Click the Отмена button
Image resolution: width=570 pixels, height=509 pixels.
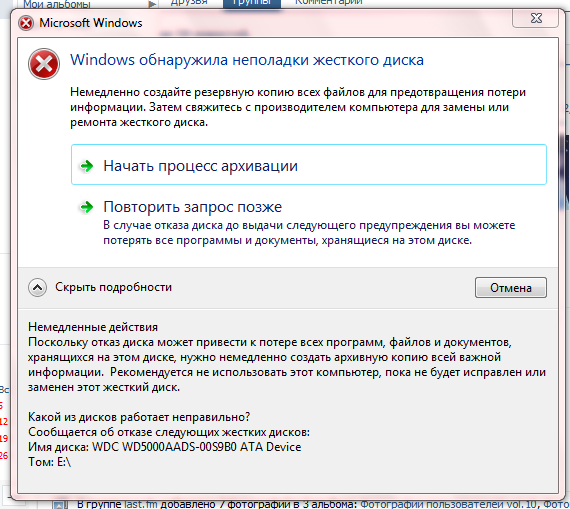[x=511, y=288]
